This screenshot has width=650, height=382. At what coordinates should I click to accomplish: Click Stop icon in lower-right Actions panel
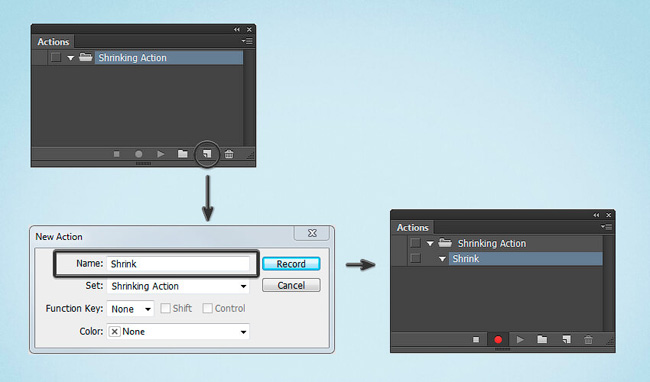[x=476, y=340]
